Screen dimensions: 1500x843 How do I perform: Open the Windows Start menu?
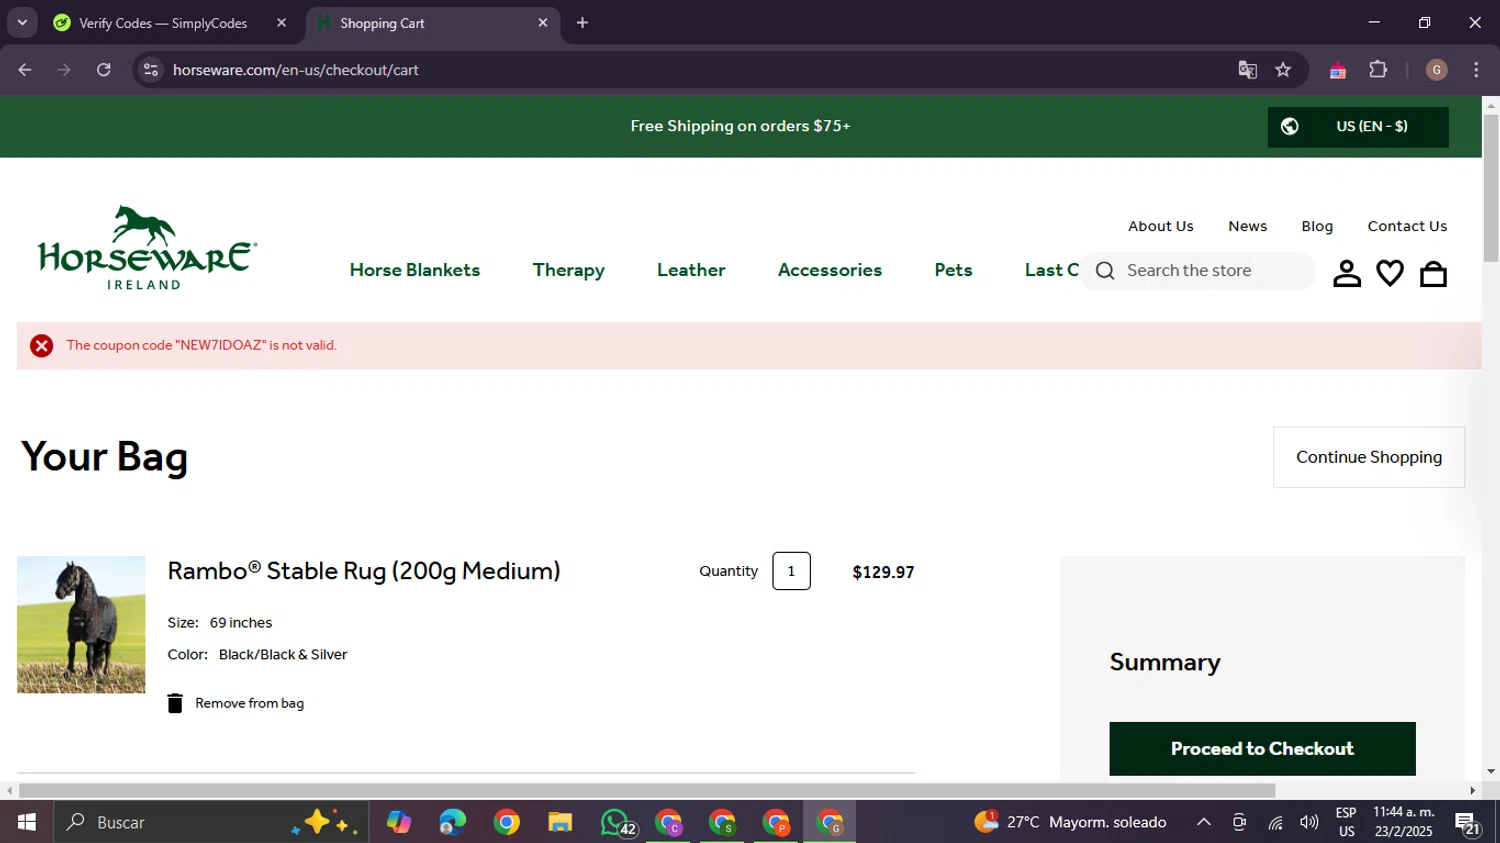pyautogui.click(x=27, y=822)
